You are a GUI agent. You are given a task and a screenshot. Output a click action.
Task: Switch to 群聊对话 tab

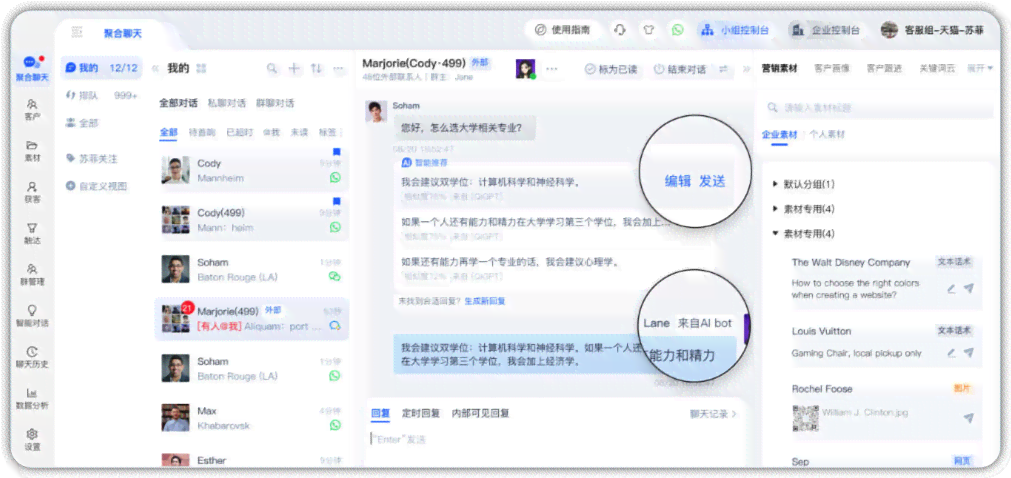pos(275,103)
